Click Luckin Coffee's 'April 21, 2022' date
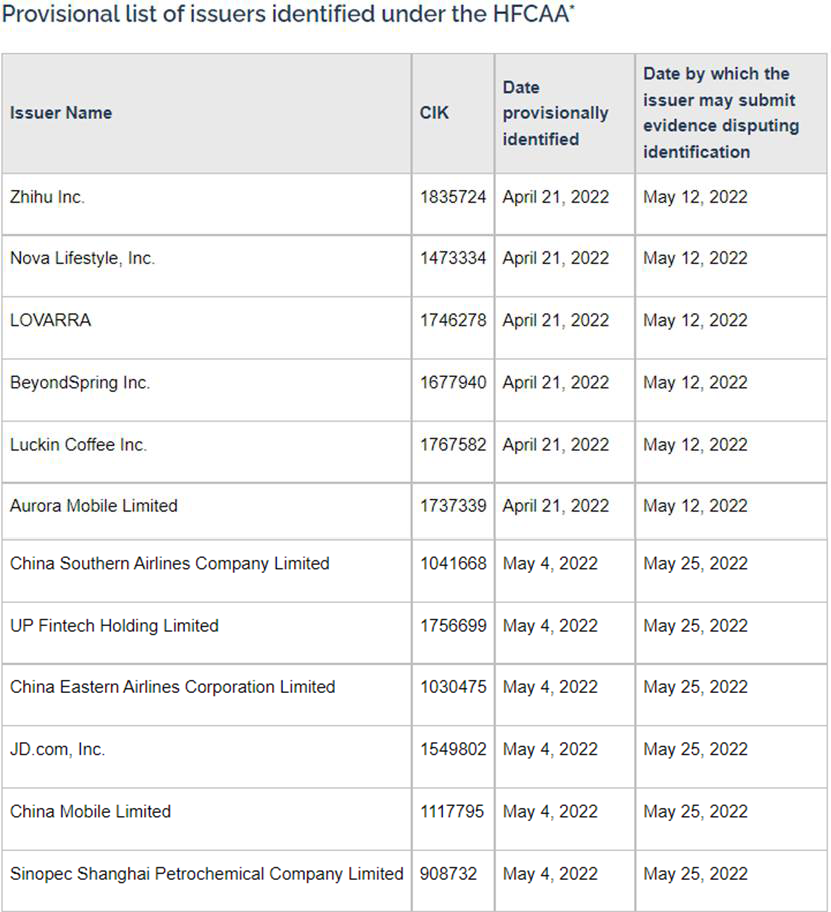The height and width of the screenshot is (912, 831). click(556, 446)
